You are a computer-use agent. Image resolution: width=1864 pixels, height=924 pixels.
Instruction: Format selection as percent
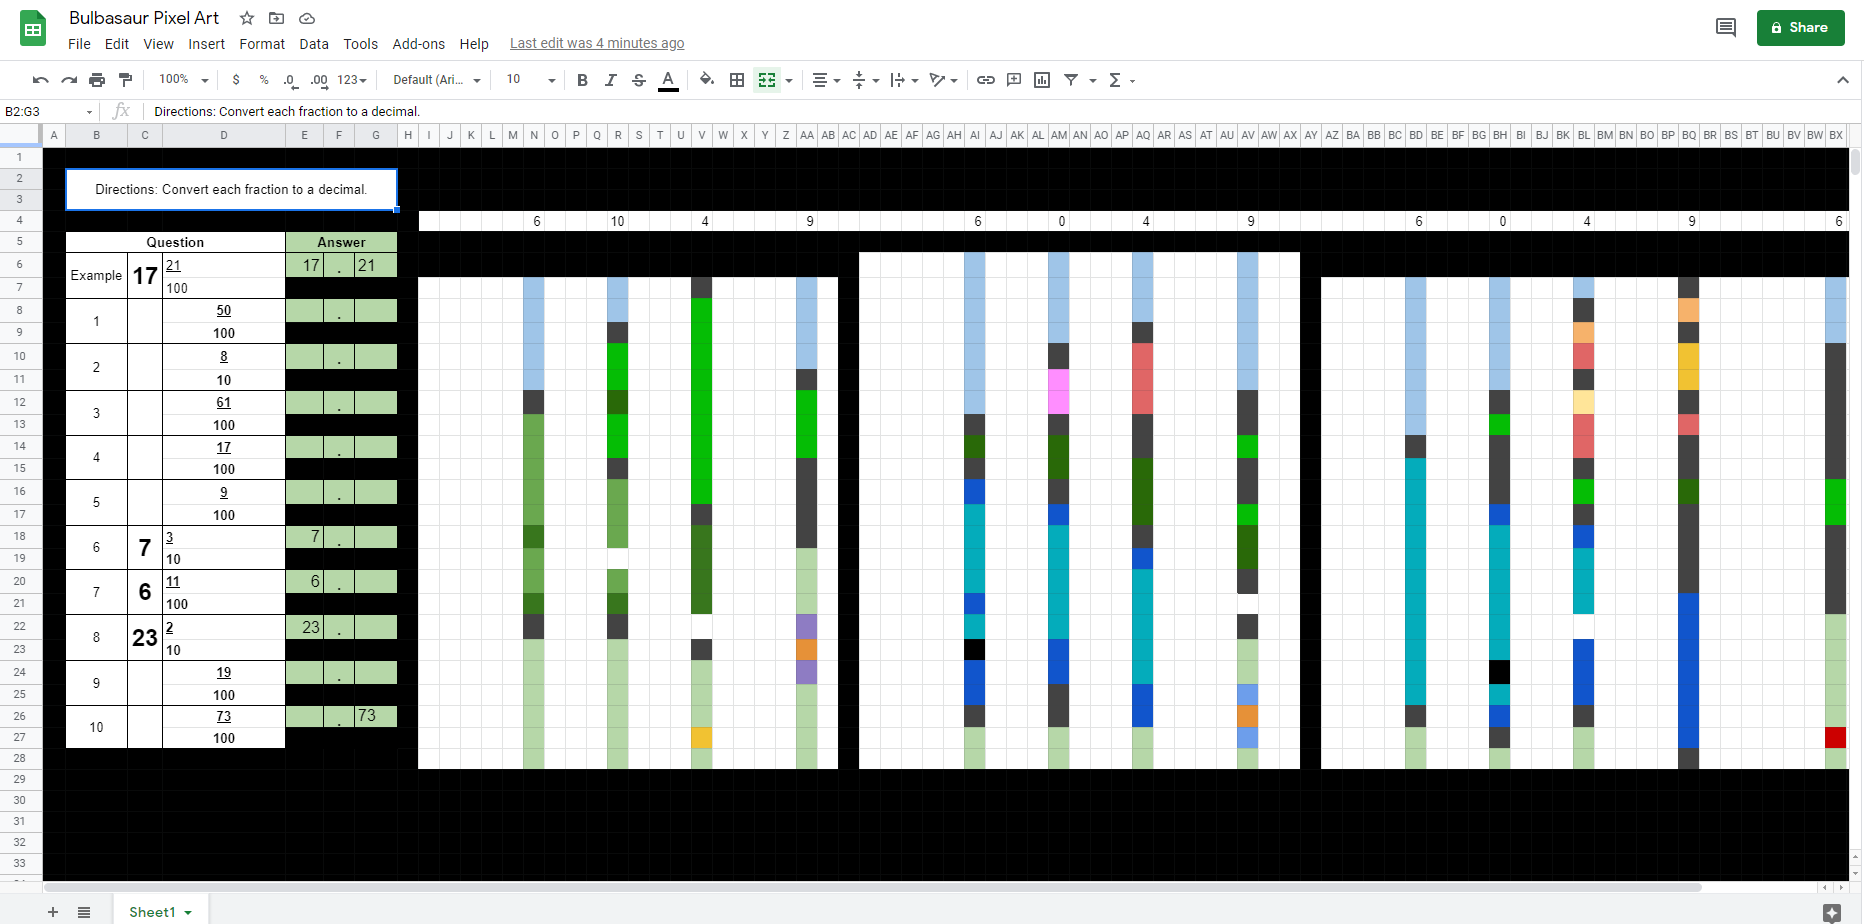pyautogui.click(x=264, y=79)
